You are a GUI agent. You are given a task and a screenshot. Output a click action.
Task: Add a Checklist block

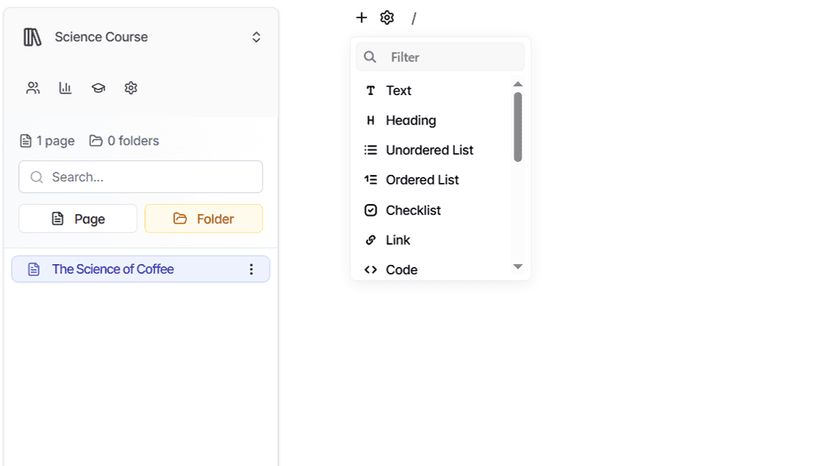412,210
